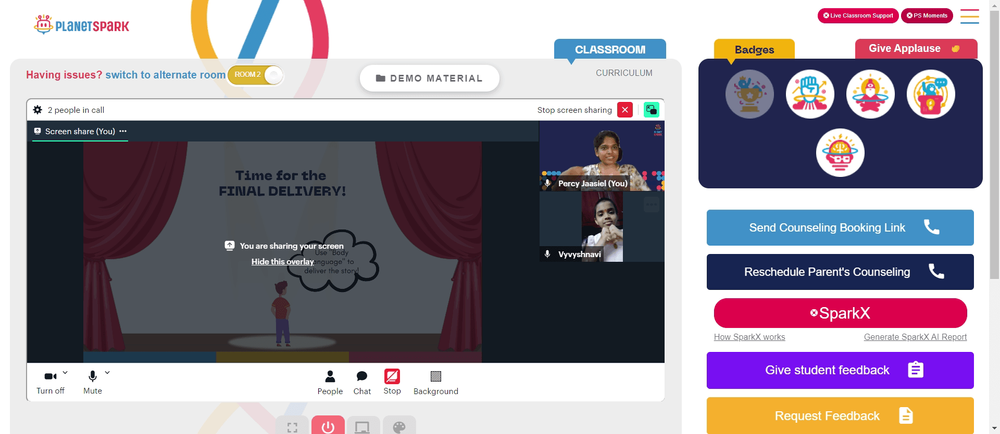Click the screen monitor button below video
The height and width of the screenshot is (434, 1000).
(363, 426)
